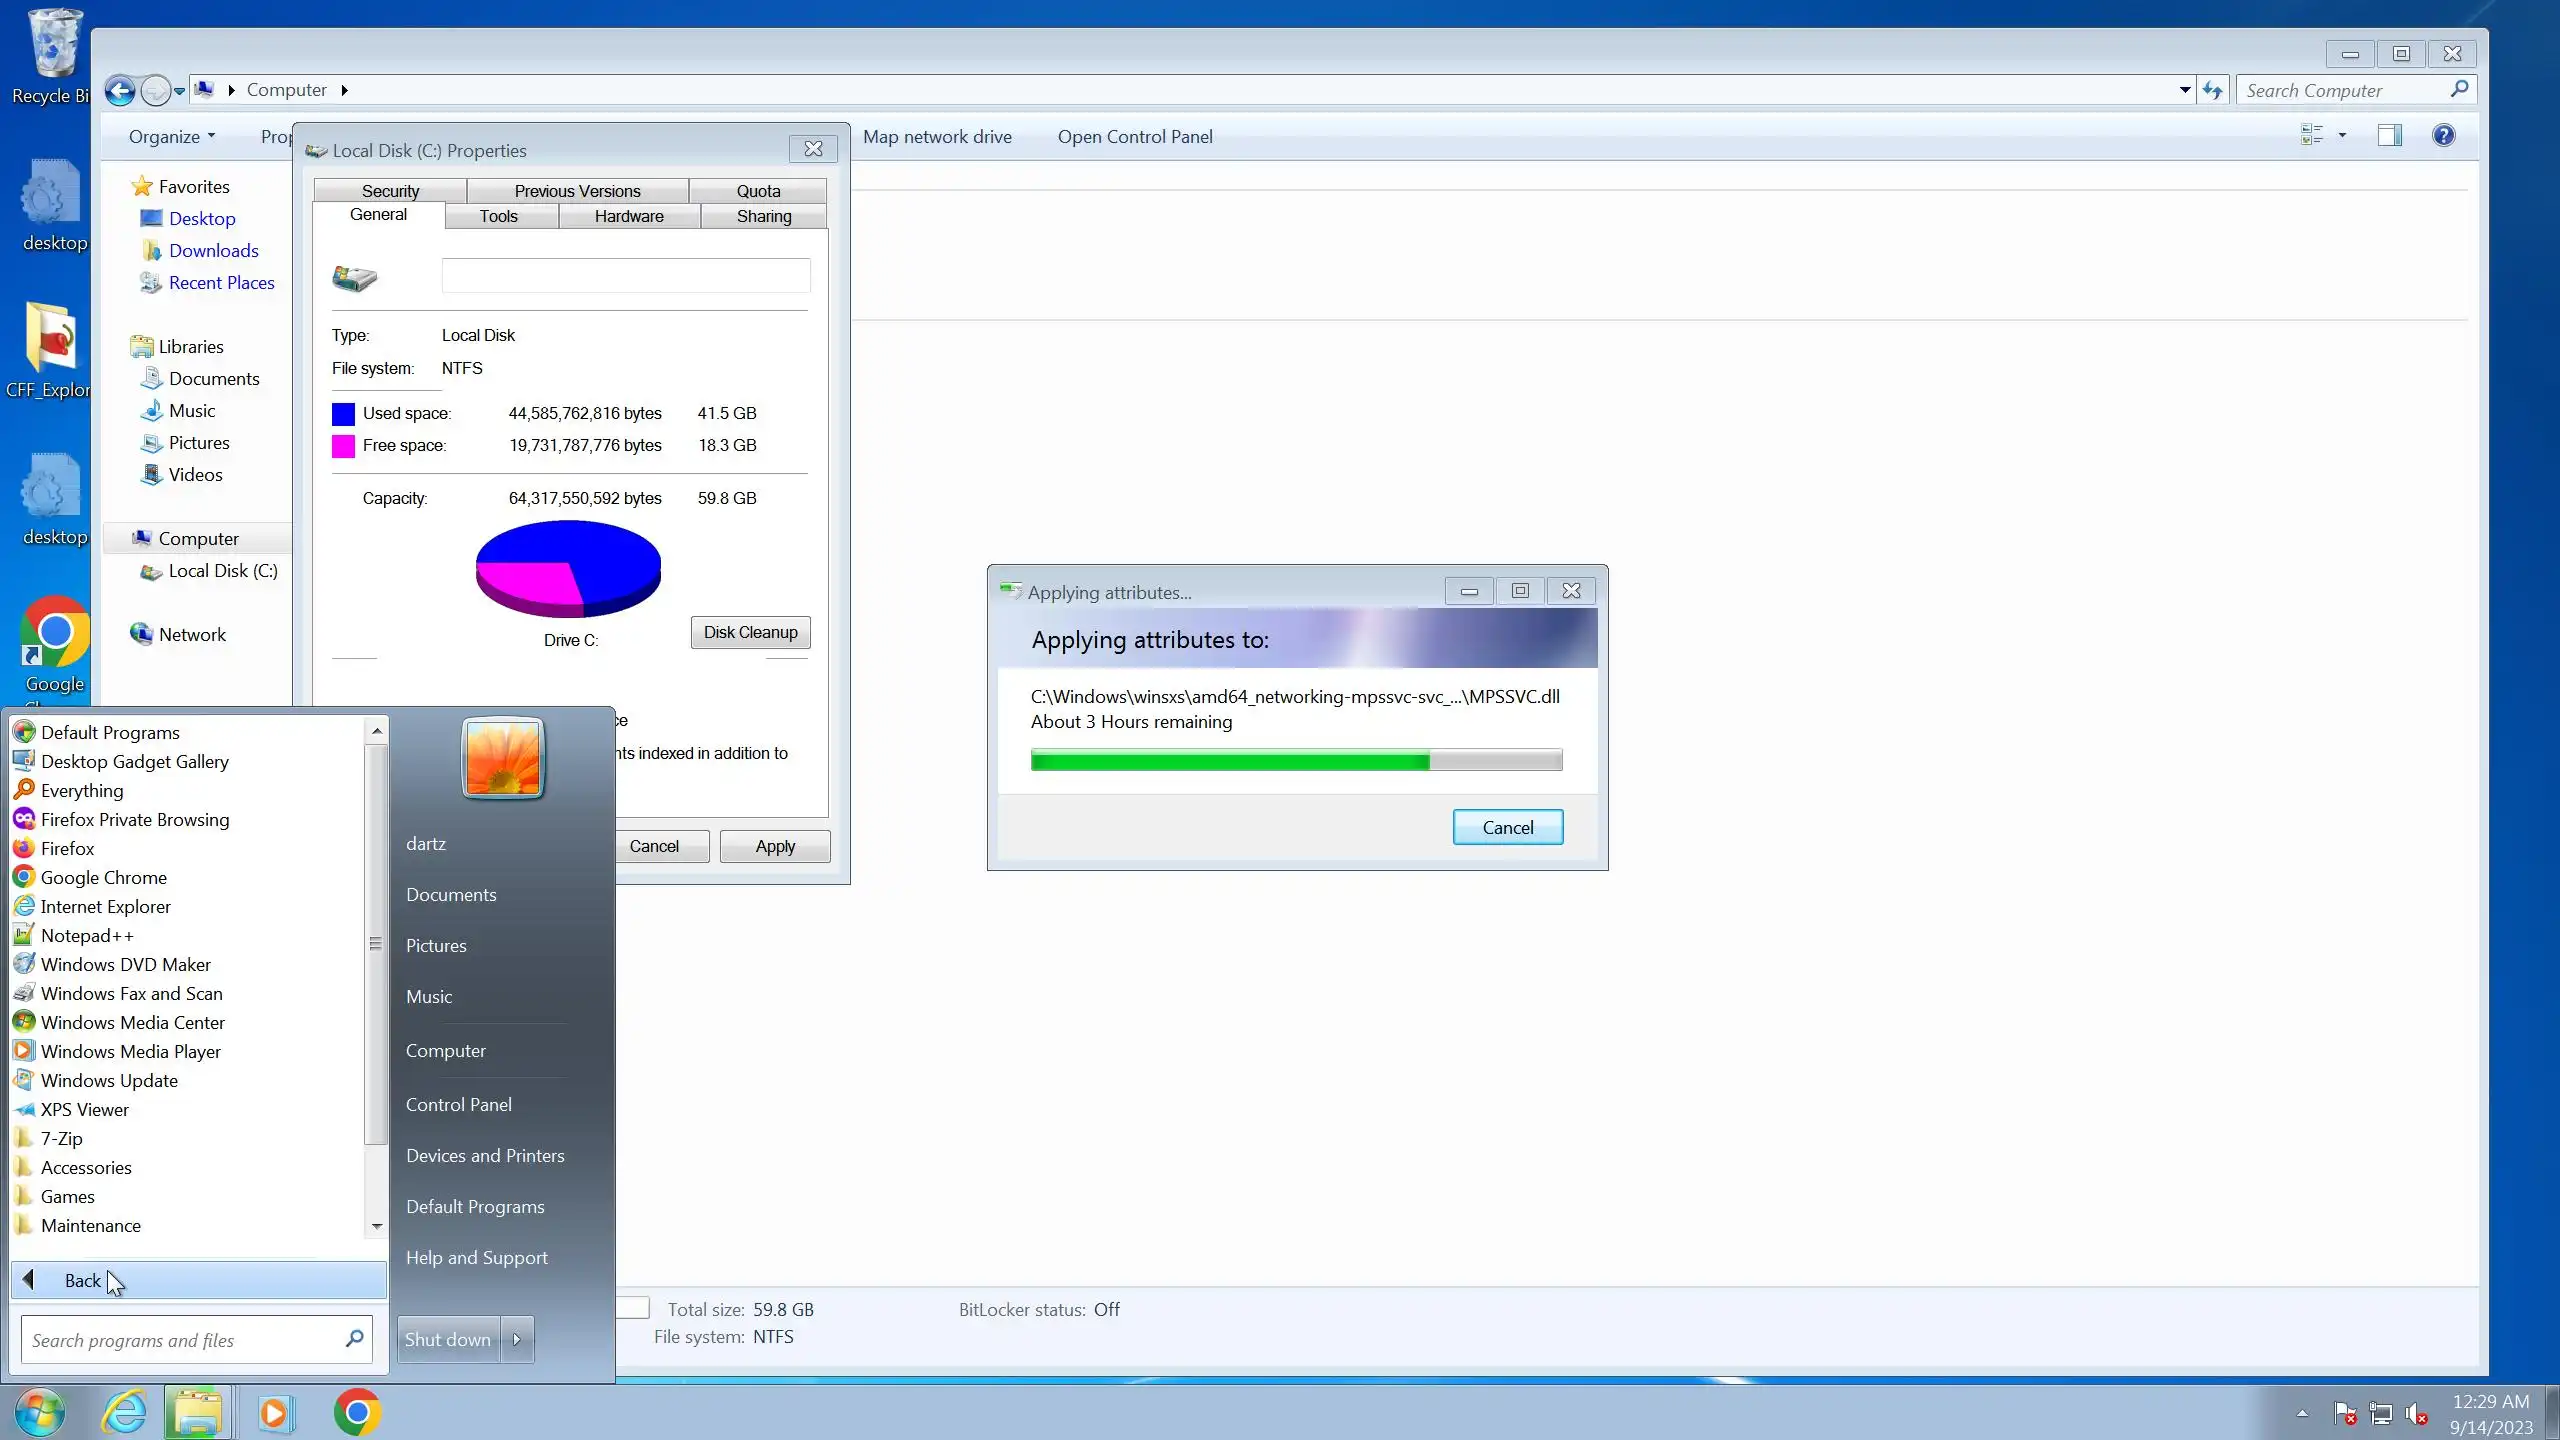Cancel the Applying attributes operation
Screen dimensions: 2560x1440
1507,827
